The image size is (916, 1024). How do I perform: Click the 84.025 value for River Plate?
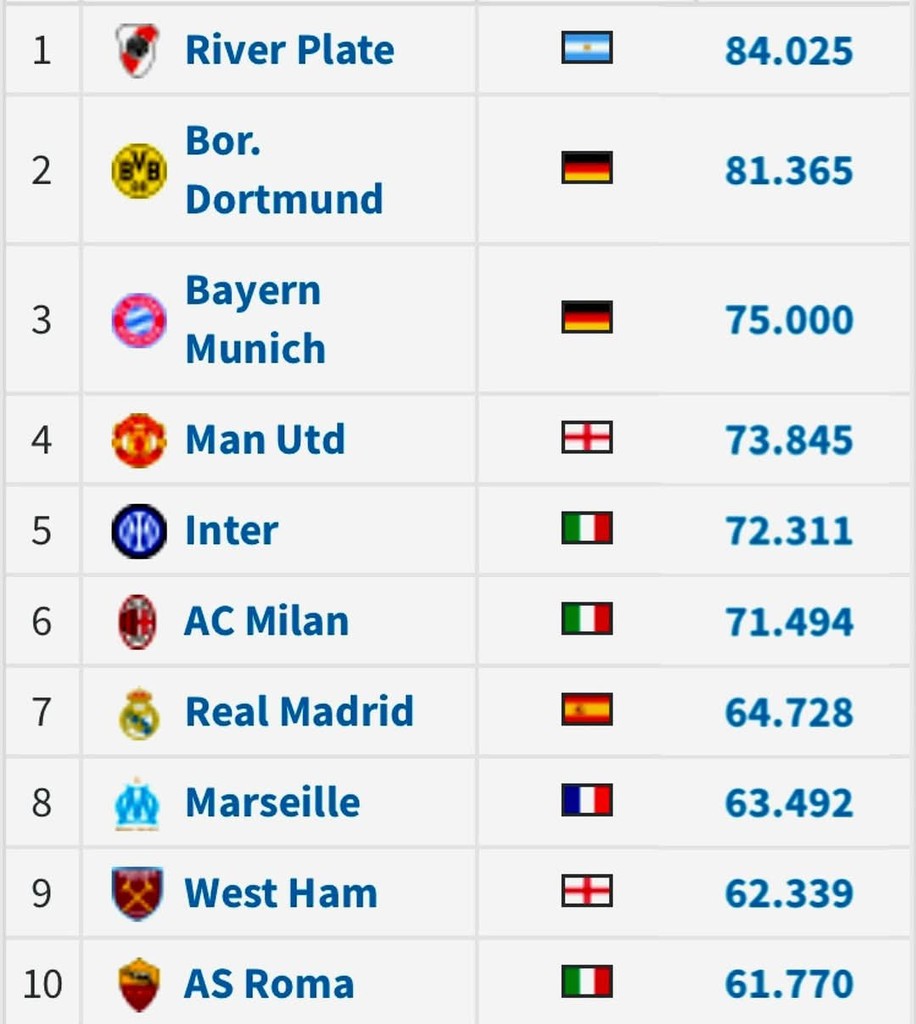pos(789,51)
